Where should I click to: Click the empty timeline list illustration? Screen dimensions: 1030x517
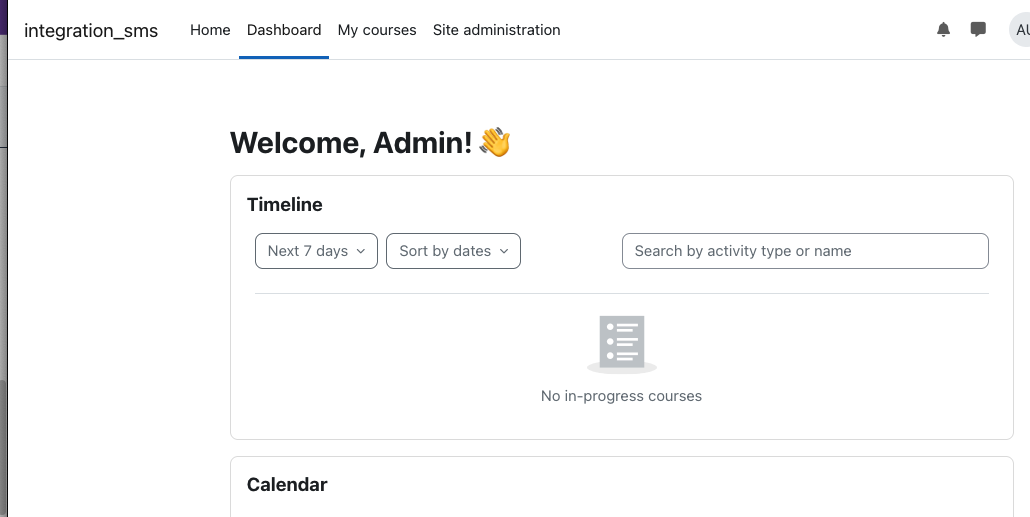click(x=621, y=345)
